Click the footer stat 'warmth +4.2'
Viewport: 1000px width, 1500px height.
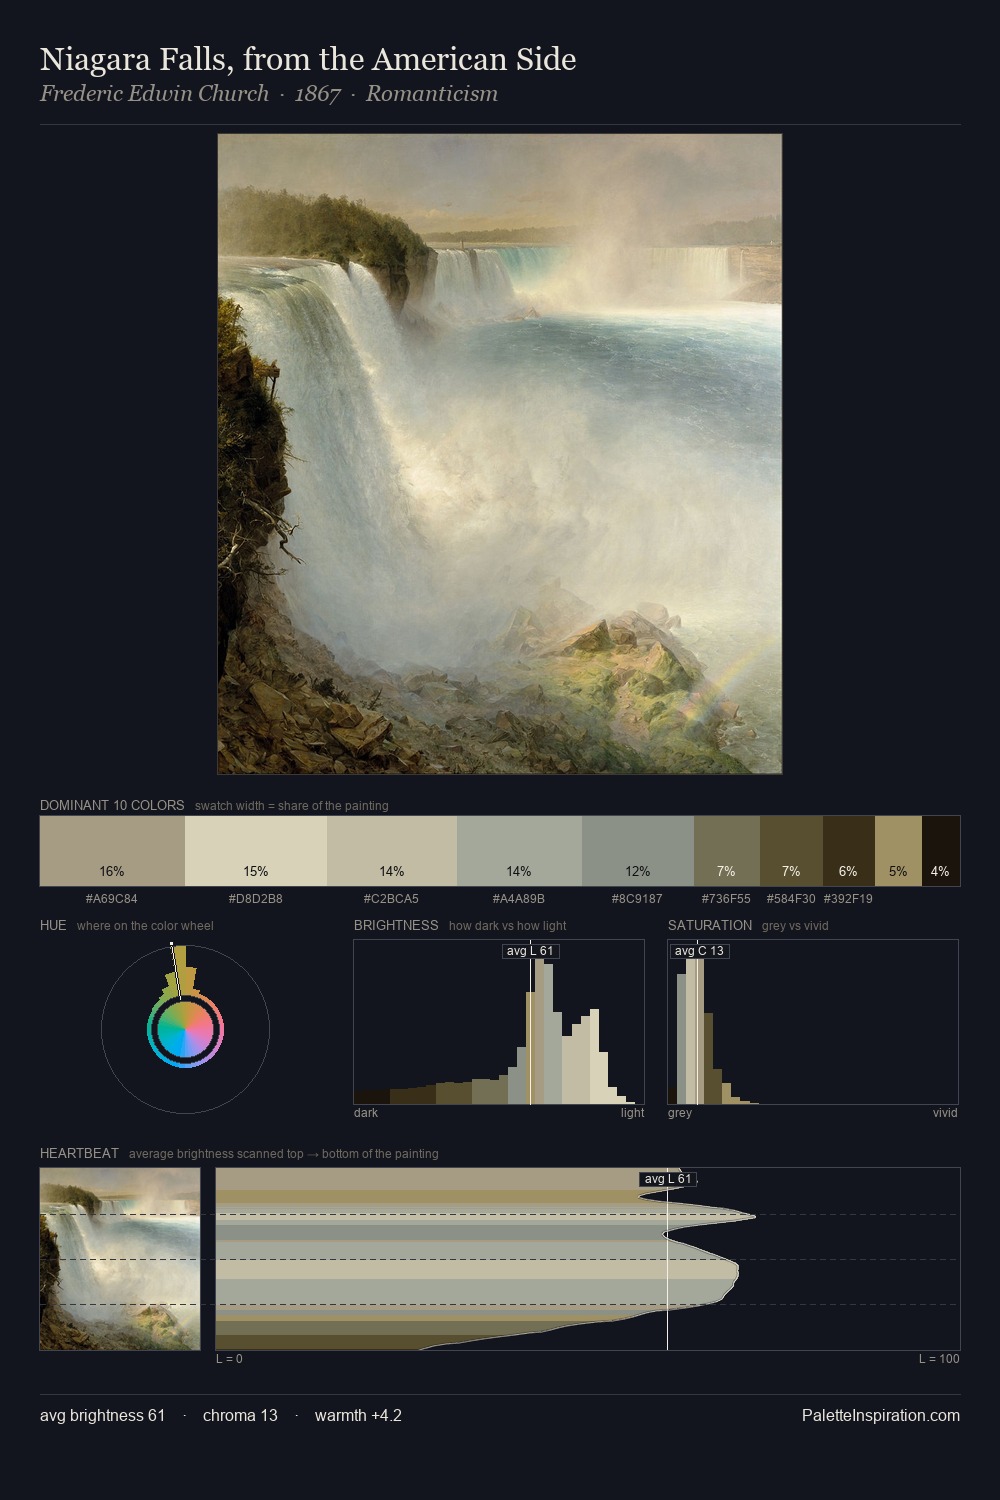coord(358,1415)
